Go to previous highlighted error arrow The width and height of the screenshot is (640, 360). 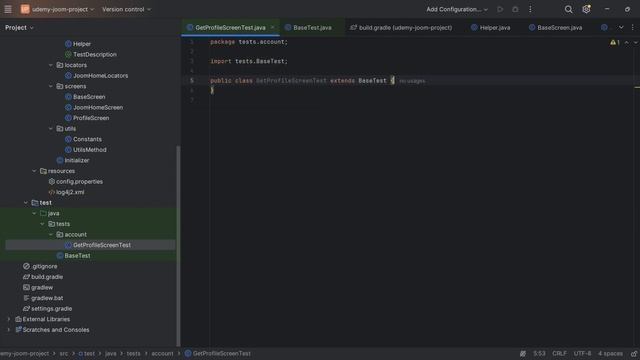[x=627, y=42]
